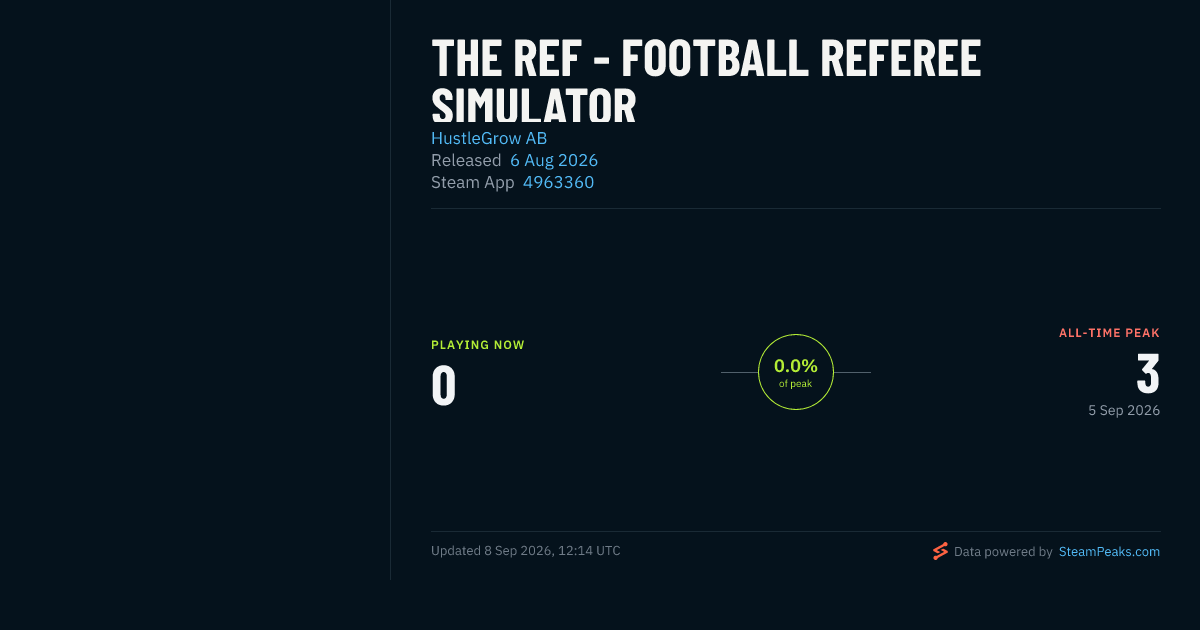Open the HustleGrow AB developer link
Image resolution: width=1200 pixels, height=630 pixels.
click(489, 138)
